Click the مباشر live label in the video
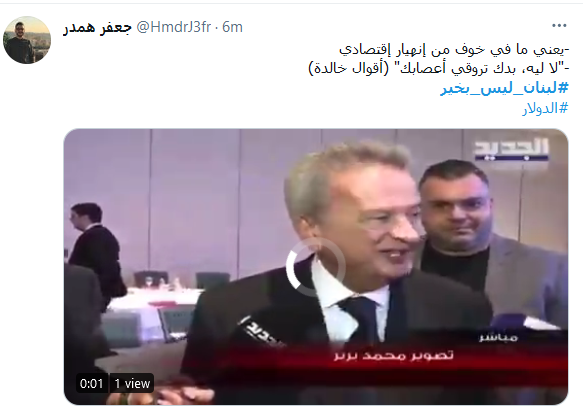The width and height of the screenshot is (583, 411). click(498, 337)
